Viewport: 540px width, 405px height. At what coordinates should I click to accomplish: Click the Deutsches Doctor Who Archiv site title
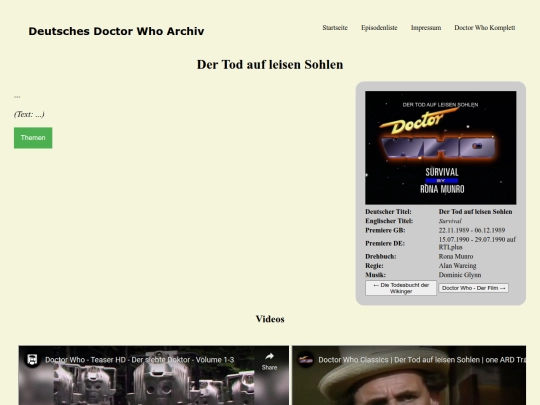point(116,31)
